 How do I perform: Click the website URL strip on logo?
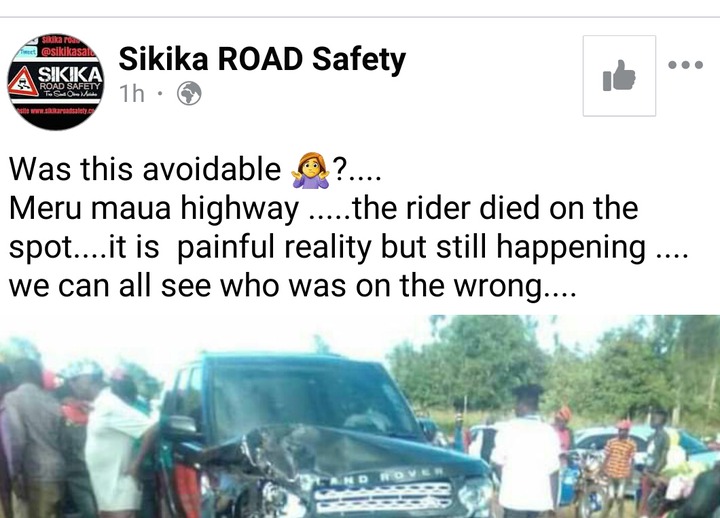tap(56, 112)
